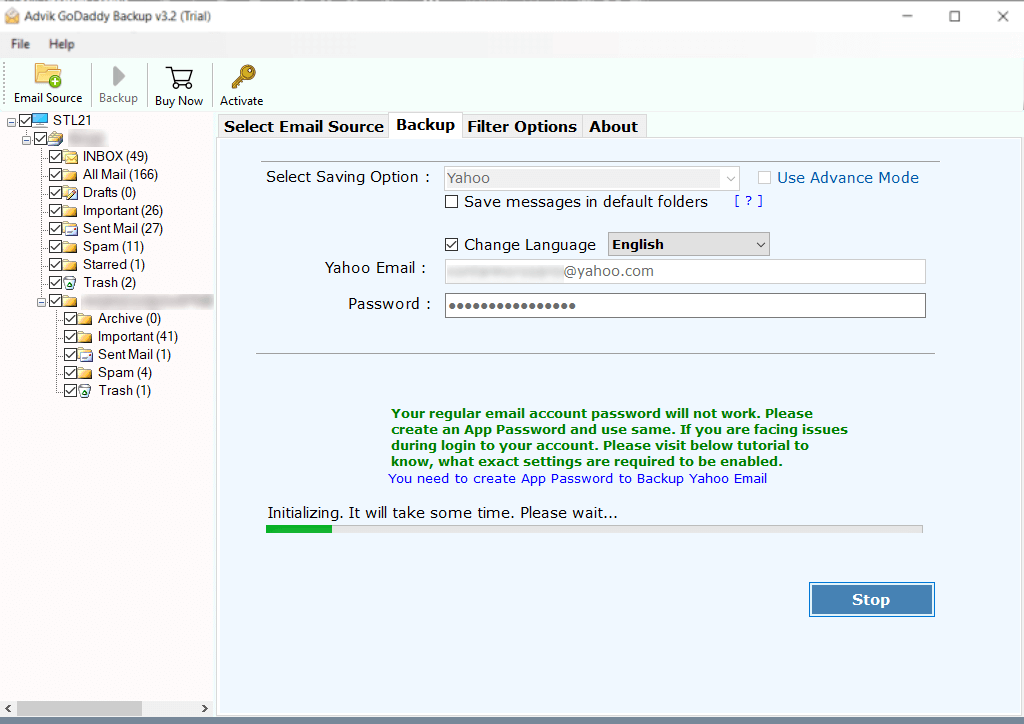Open the File menu
This screenshot has height=724, width=1024.
(x=20, y=44)
